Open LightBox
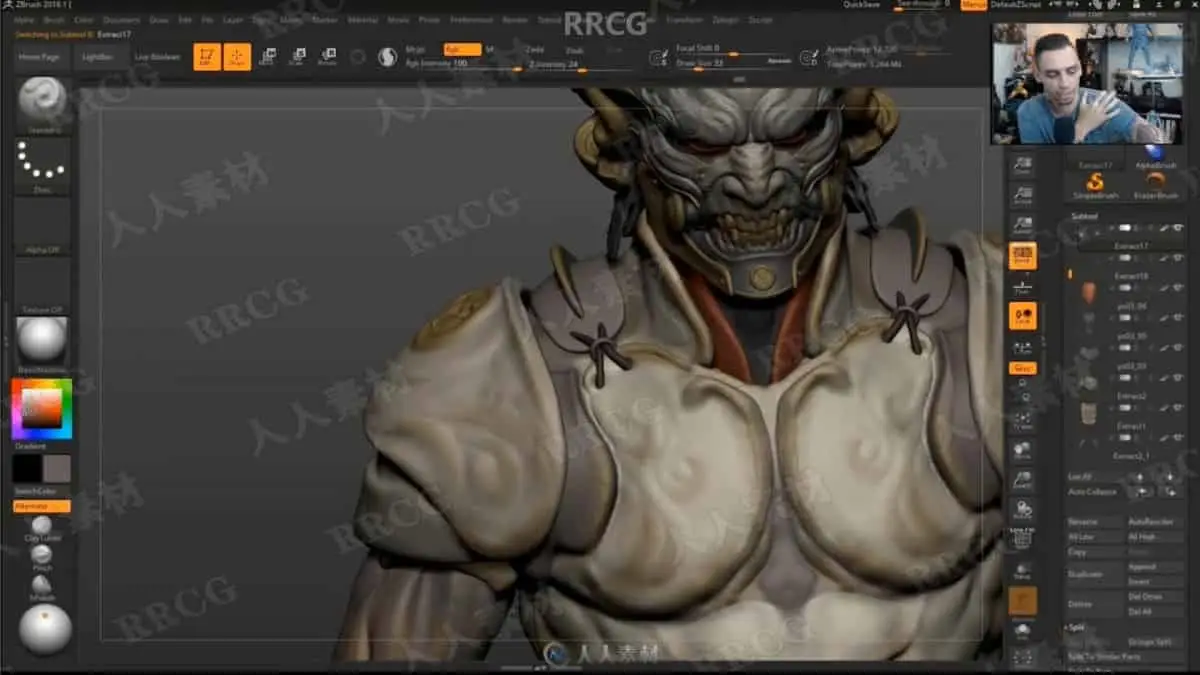 (x=98, y=57)
